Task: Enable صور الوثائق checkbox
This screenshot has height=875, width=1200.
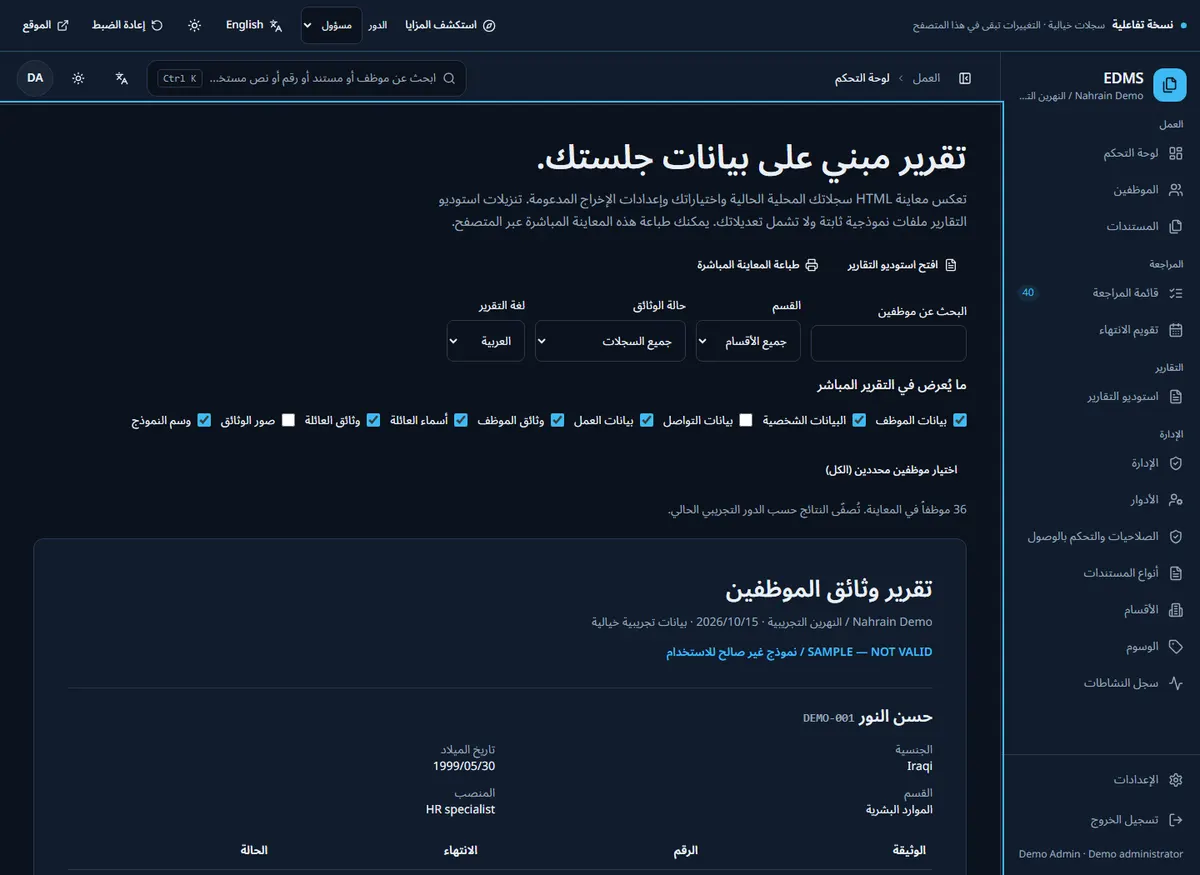Action: point(288,420)
